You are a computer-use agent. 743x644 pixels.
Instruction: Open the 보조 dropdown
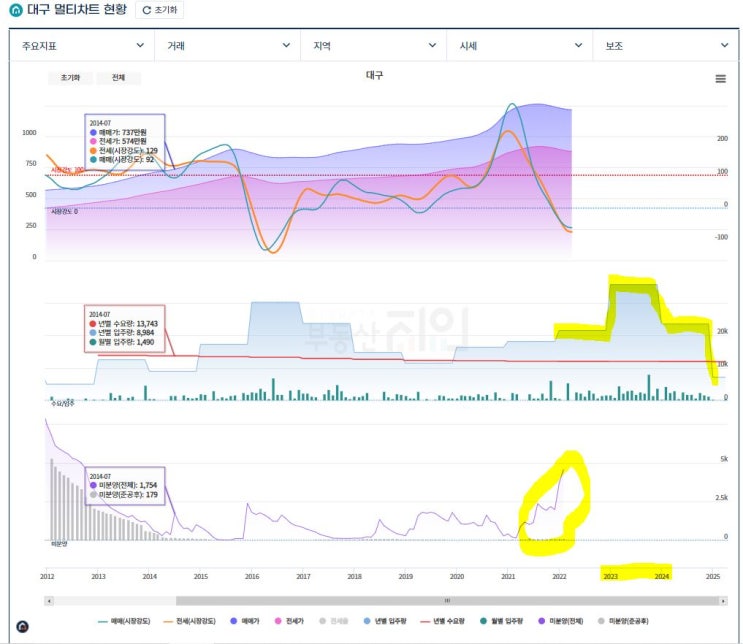coord(666,45)
